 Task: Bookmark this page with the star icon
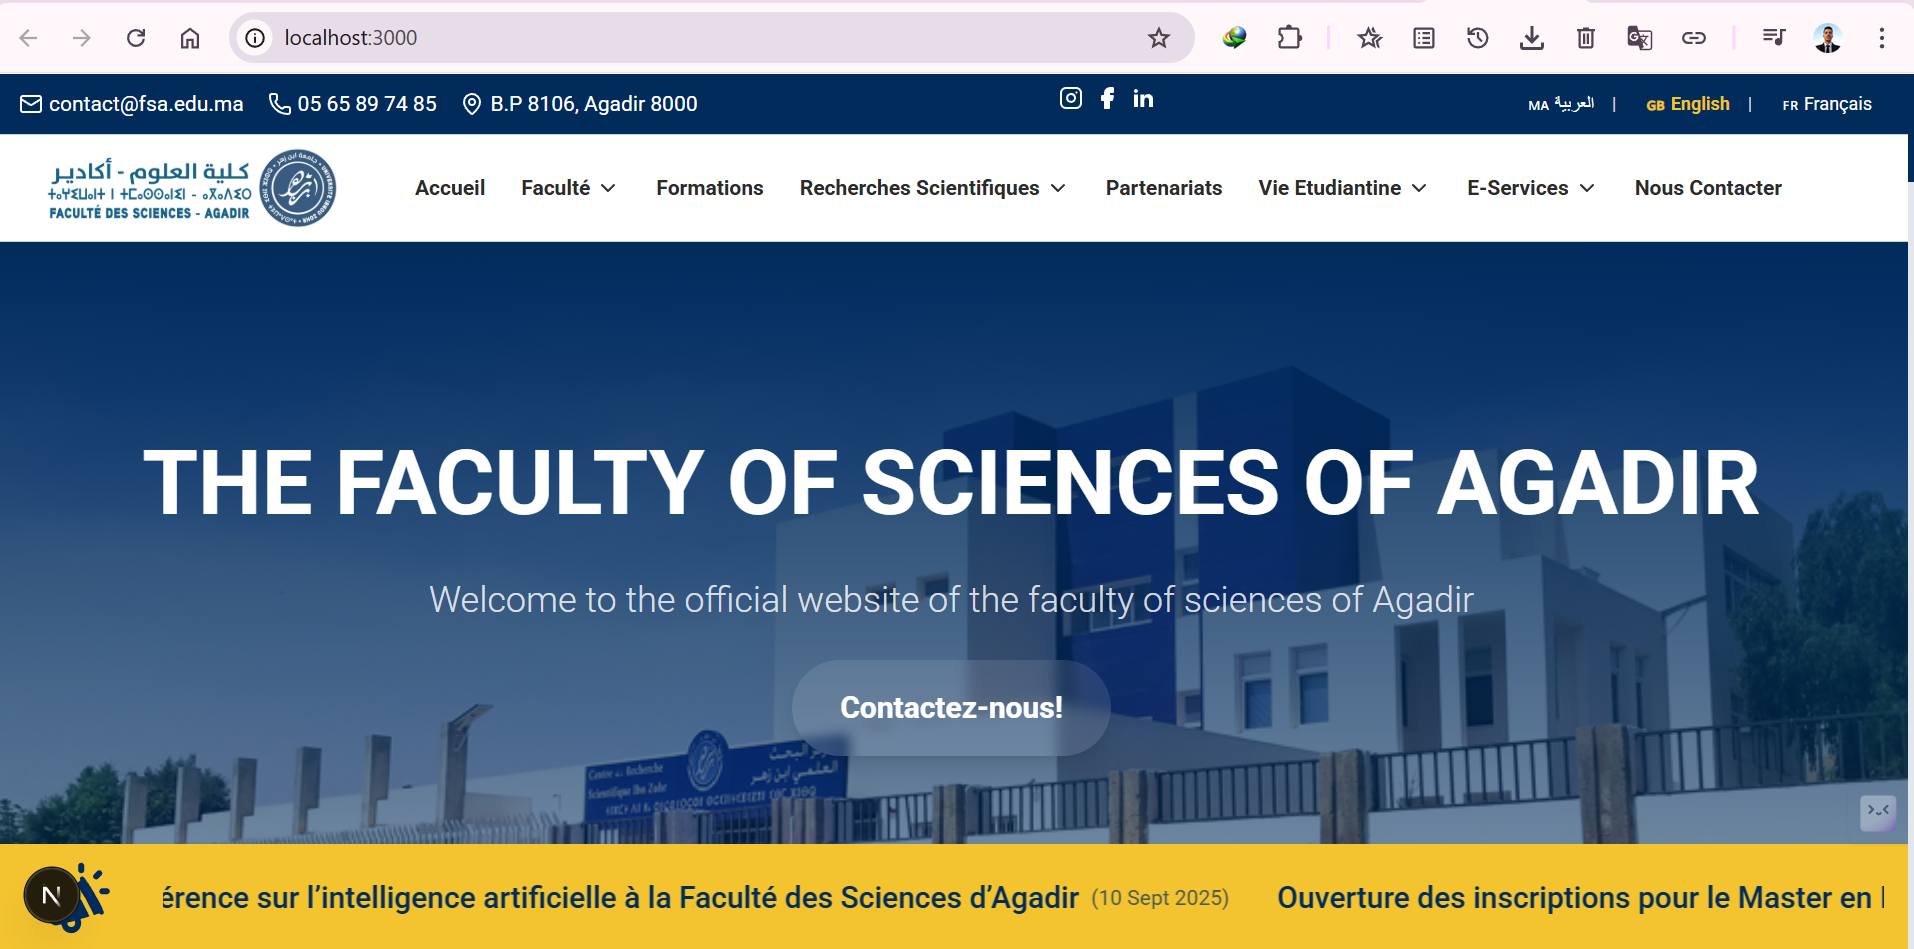pyautogui.click(x=1158, y=38)
